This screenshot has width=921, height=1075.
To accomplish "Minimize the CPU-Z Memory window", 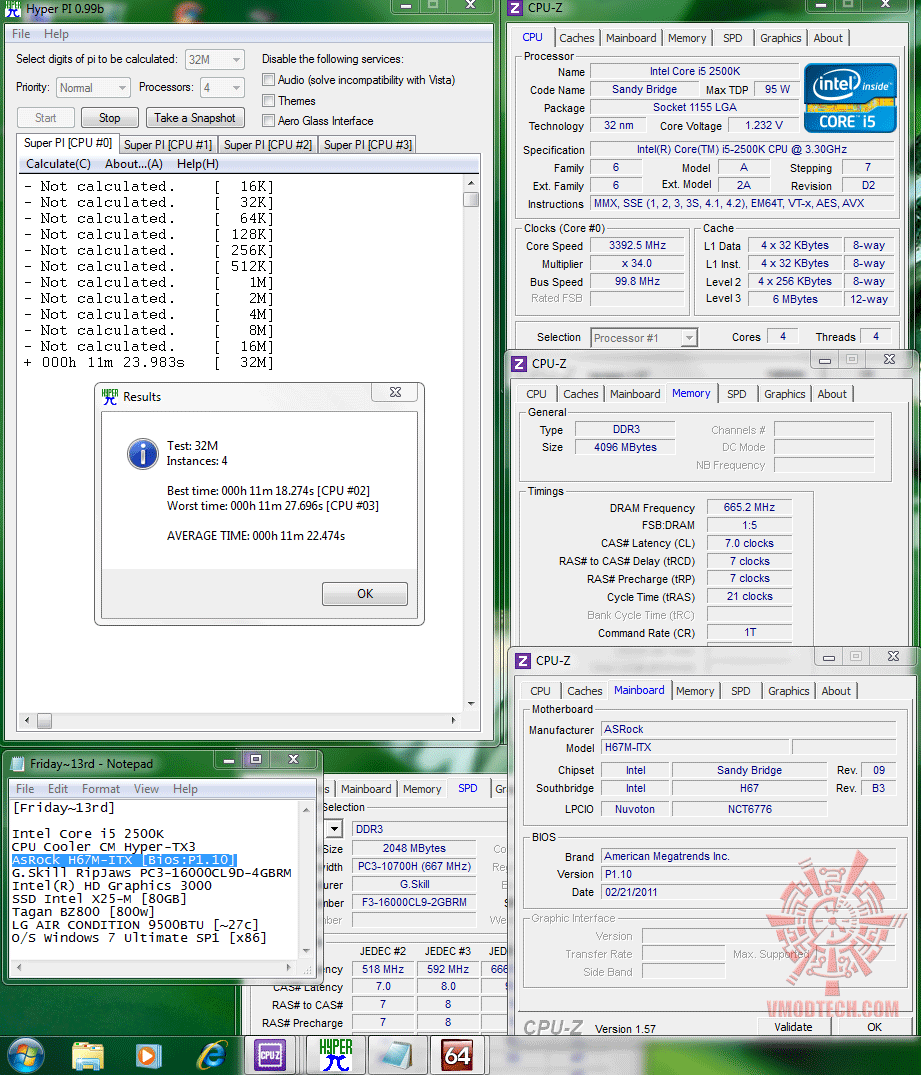I will click(x=825, y=359).
